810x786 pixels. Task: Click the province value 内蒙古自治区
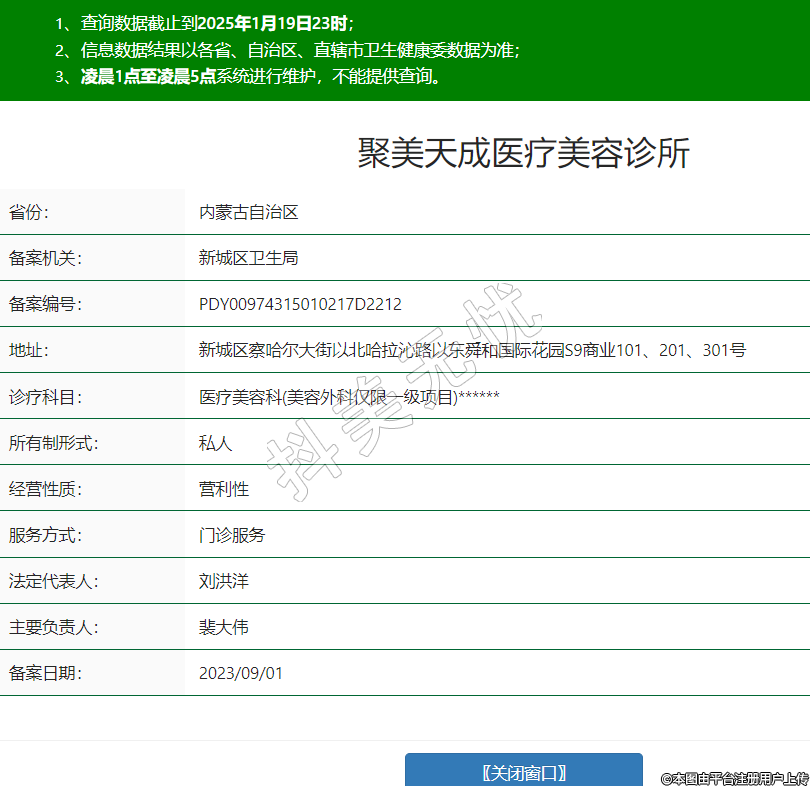point(248,212)
